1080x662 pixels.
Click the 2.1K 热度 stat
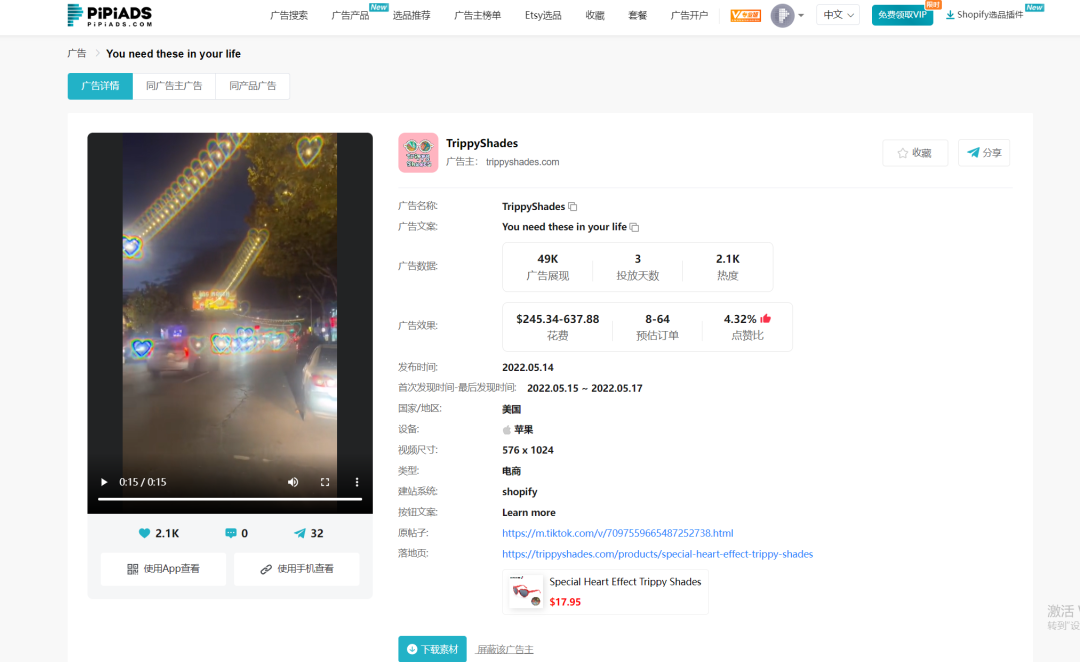coord(727,267)
